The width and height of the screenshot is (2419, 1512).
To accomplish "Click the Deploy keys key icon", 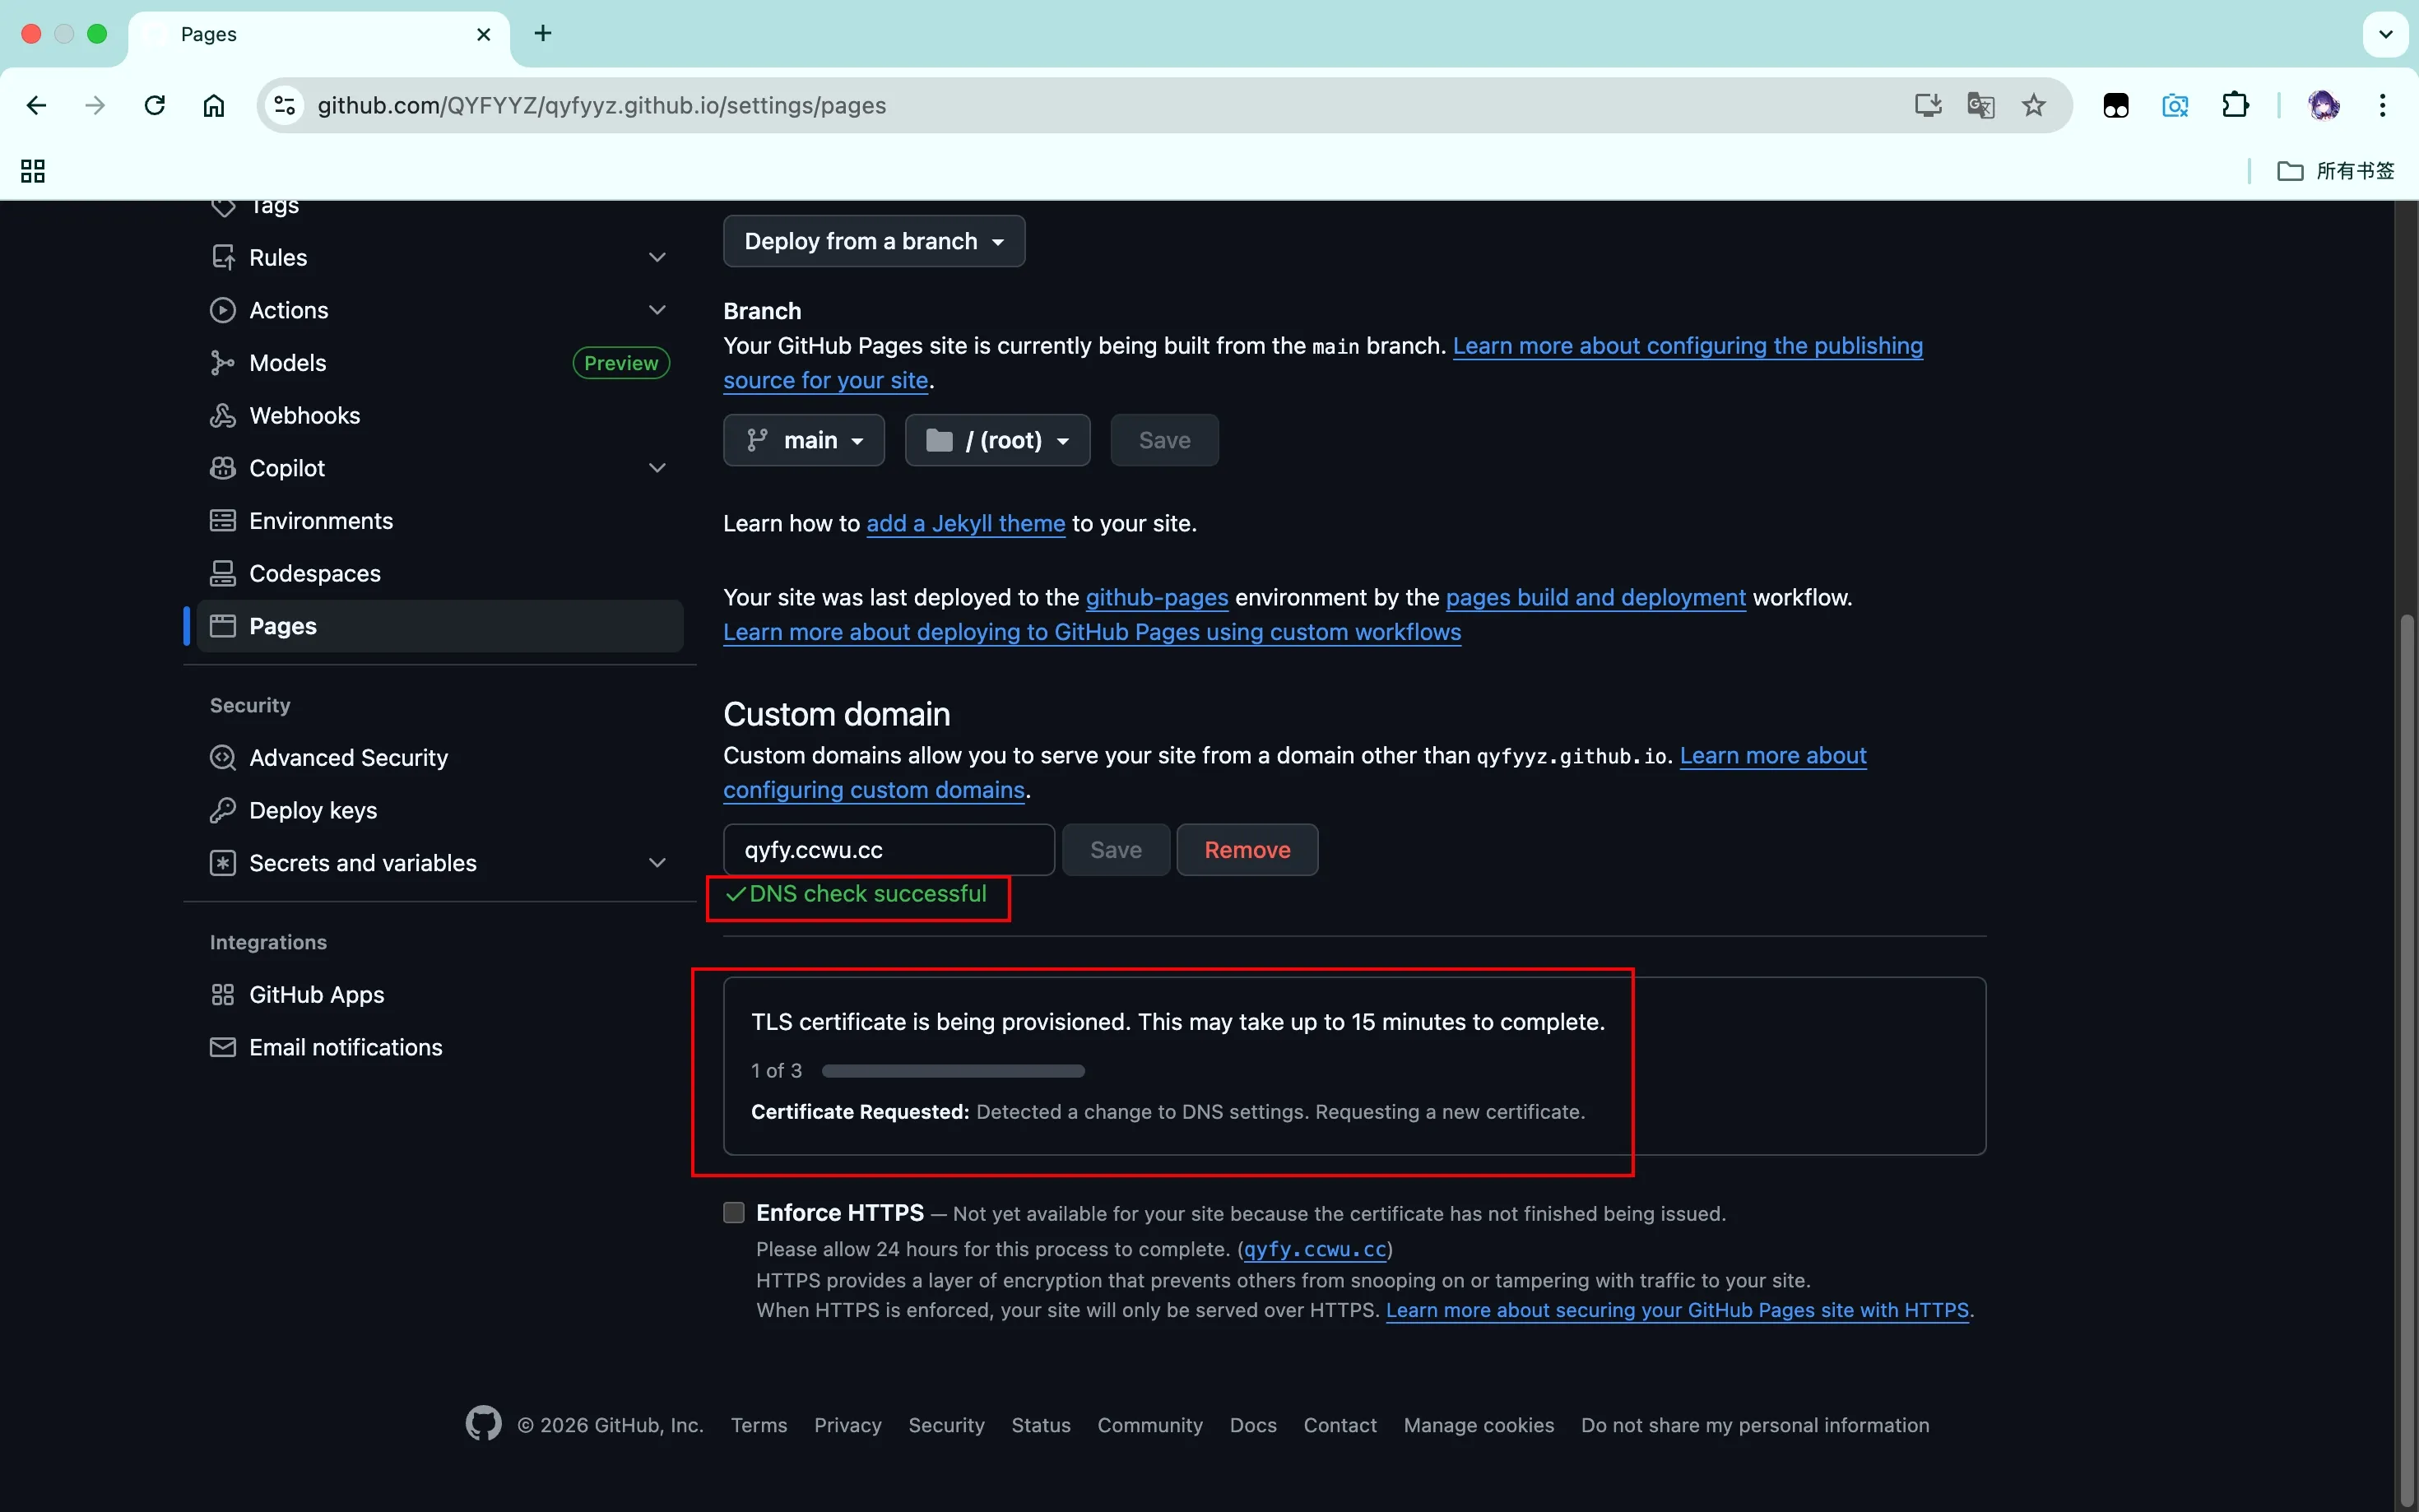I will tap(222, 810).
